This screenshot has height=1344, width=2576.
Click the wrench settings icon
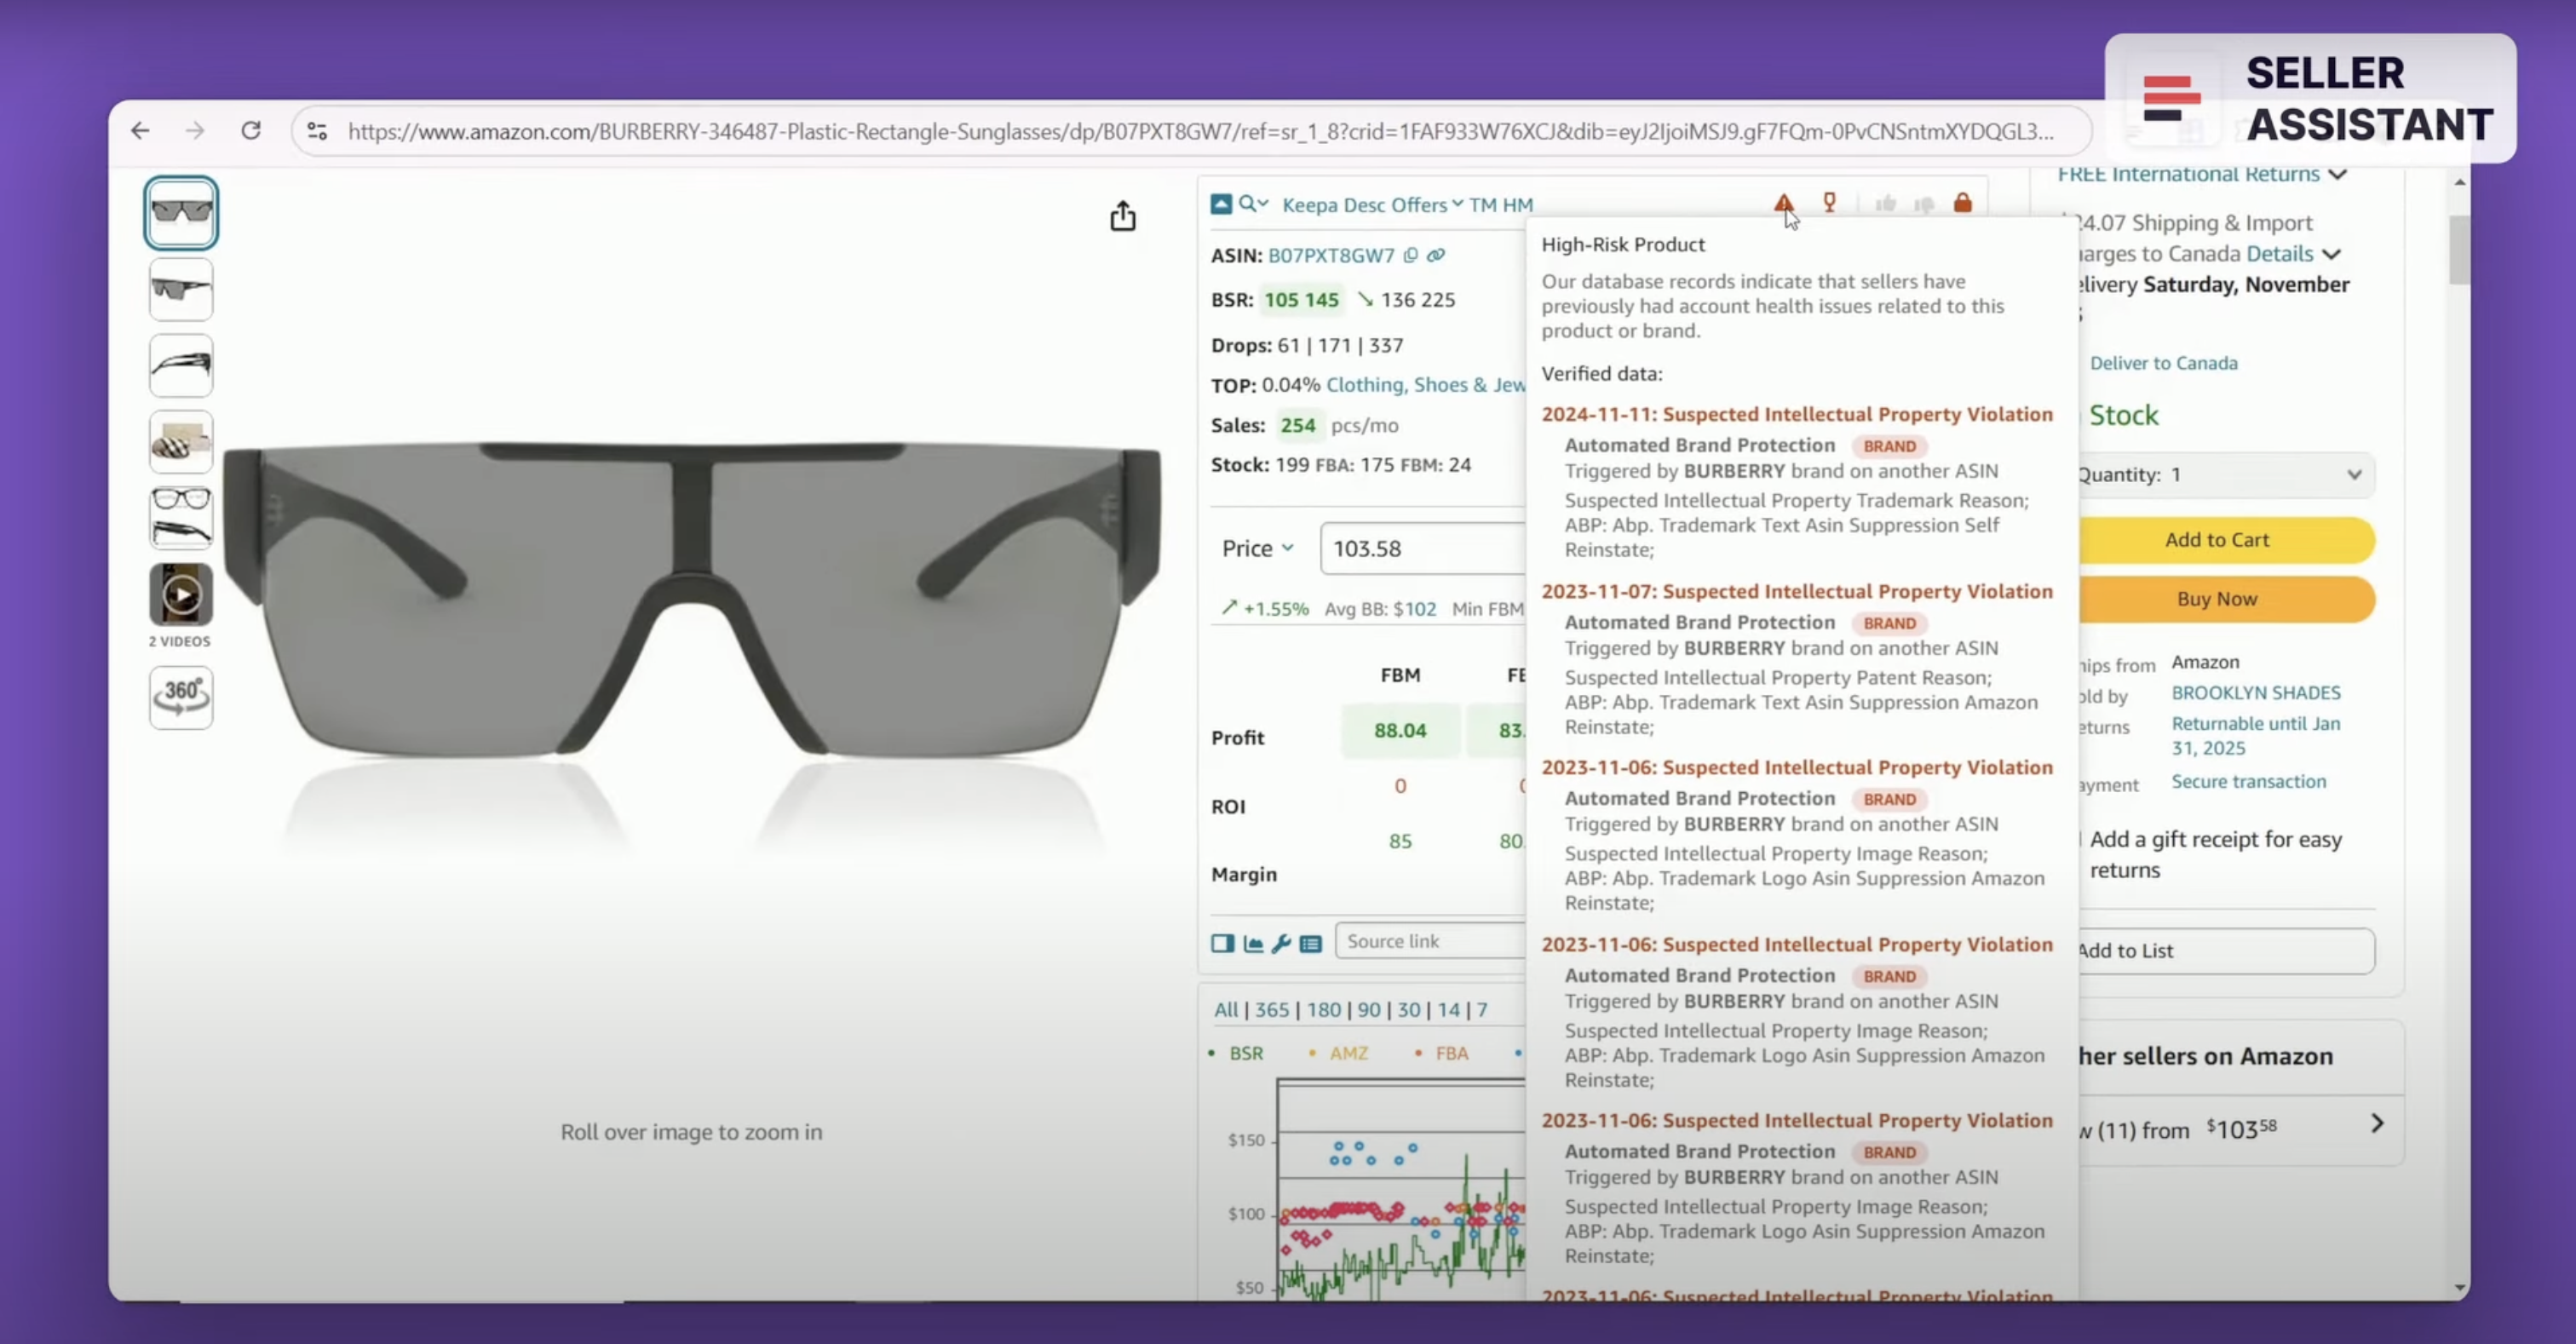point(1281,943)
